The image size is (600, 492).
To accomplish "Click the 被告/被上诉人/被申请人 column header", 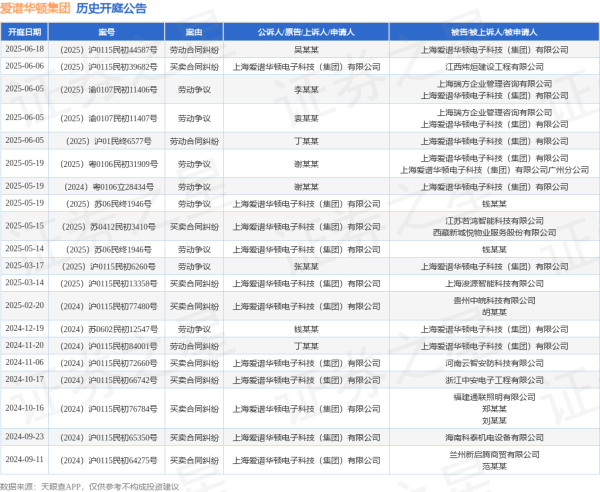I will coord(494,32).
